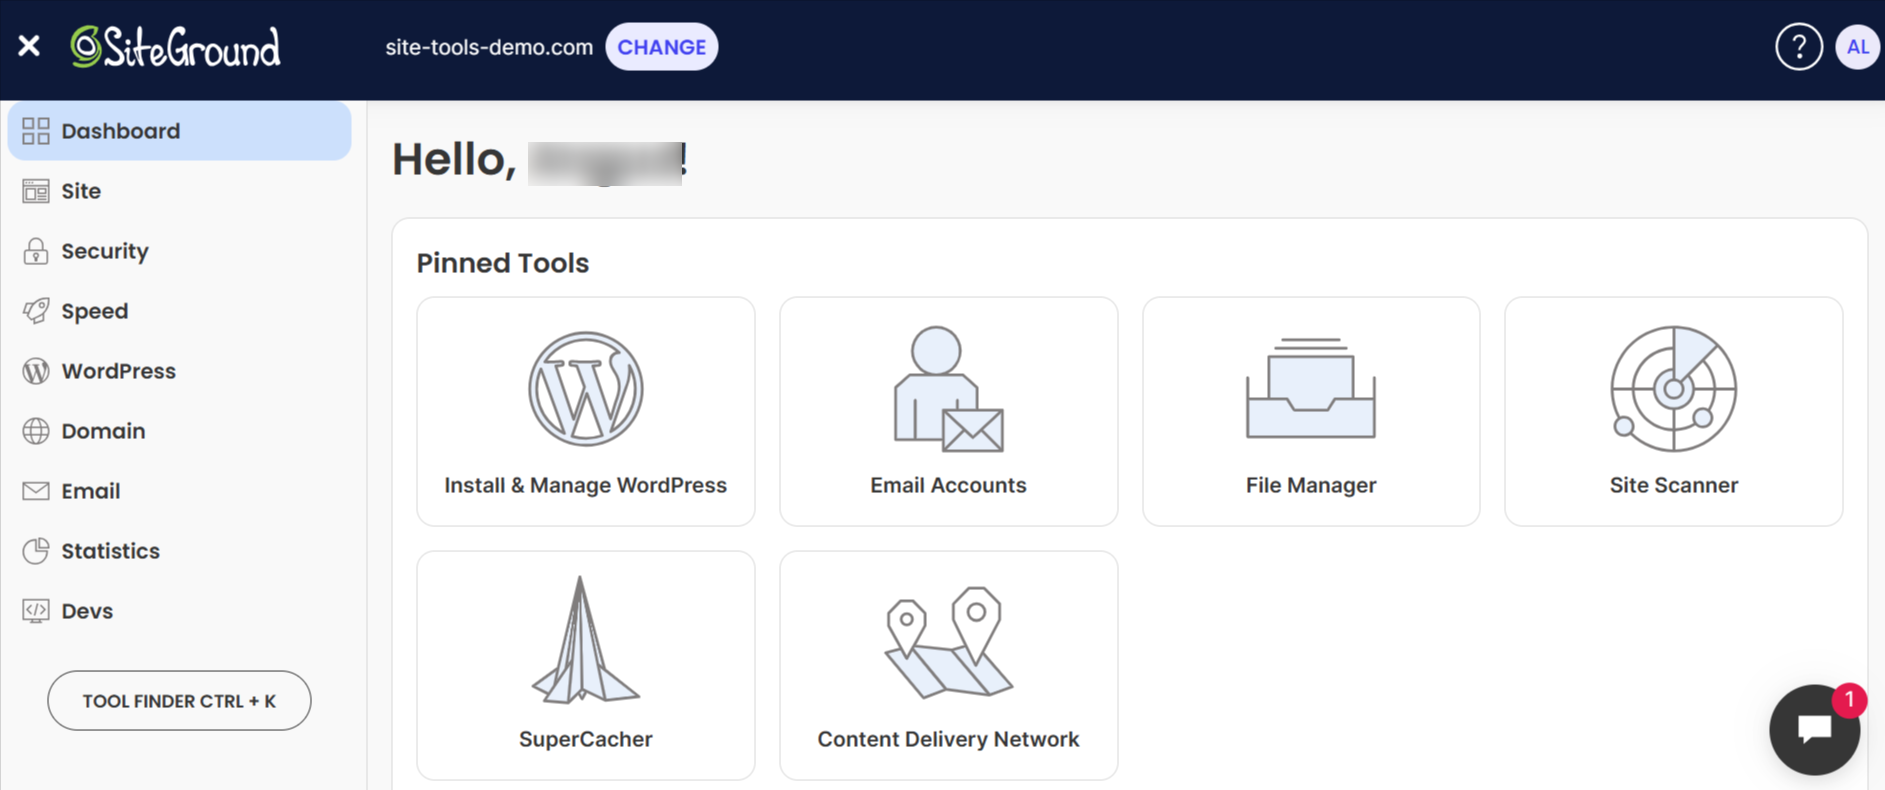Close the sidebar with the X icon

[x=29, y=46]
